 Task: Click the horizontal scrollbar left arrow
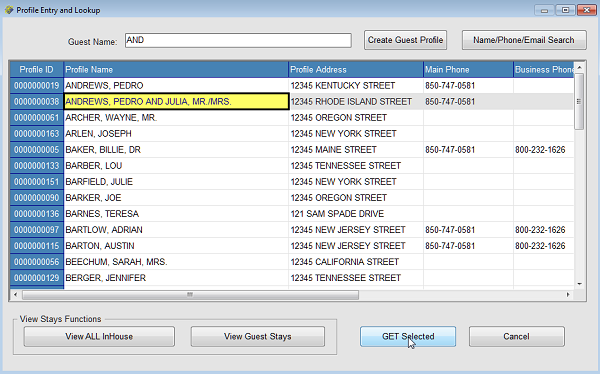pos(15,295)
